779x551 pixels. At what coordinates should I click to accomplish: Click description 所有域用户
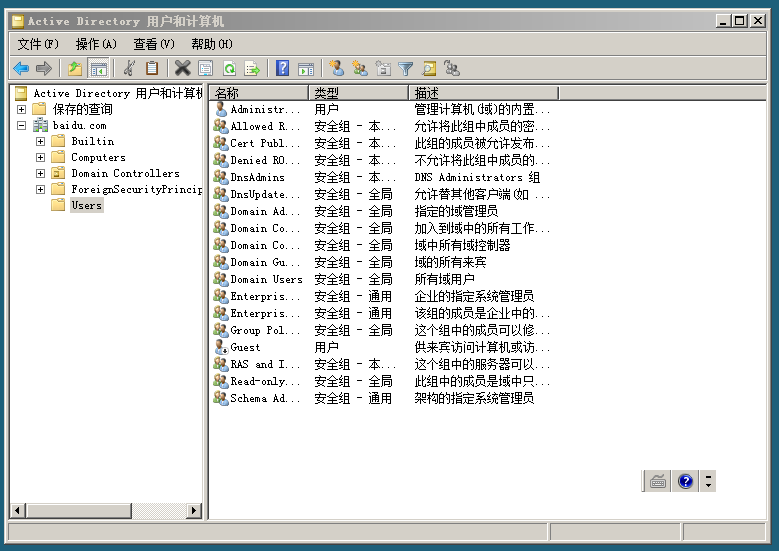[445, 279]
